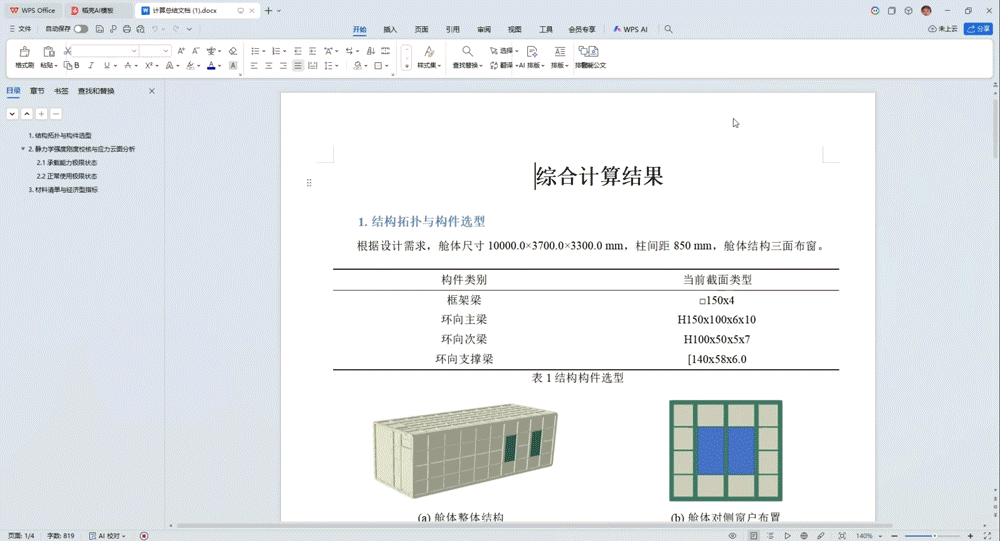Toggle bold formatting with the B button
This screenshot has width=1000, height=541.
point(77,65)
